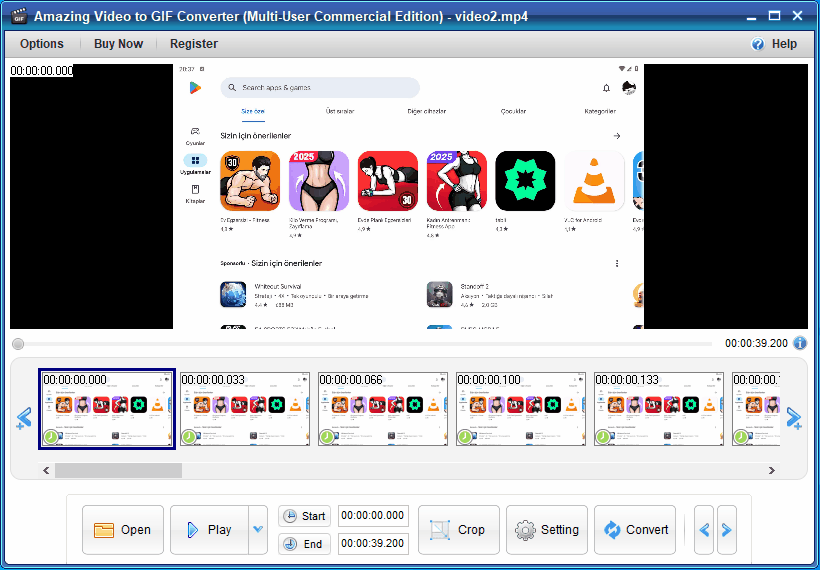Viewport: 820px width, 570px height.
Task: Open the Options menu
Action: (x=42, y=44)
